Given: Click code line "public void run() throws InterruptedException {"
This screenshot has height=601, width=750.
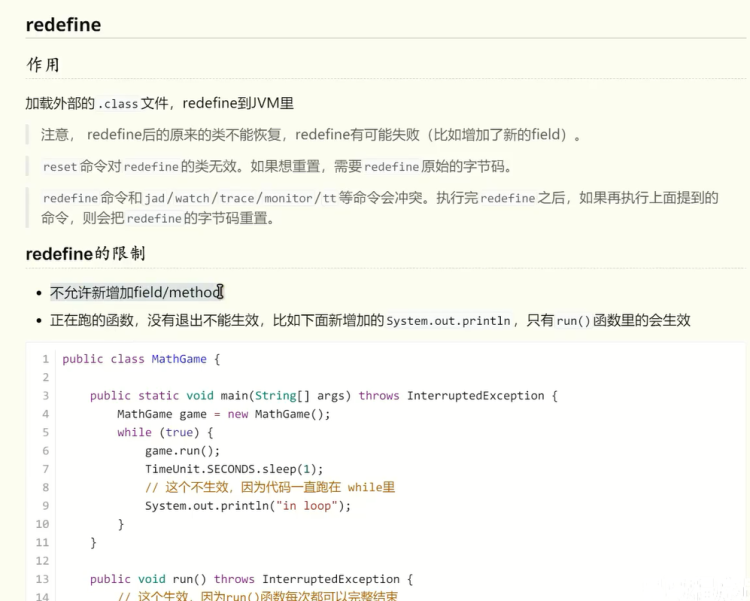Looking at the screenshot, I should pos(252,579).
